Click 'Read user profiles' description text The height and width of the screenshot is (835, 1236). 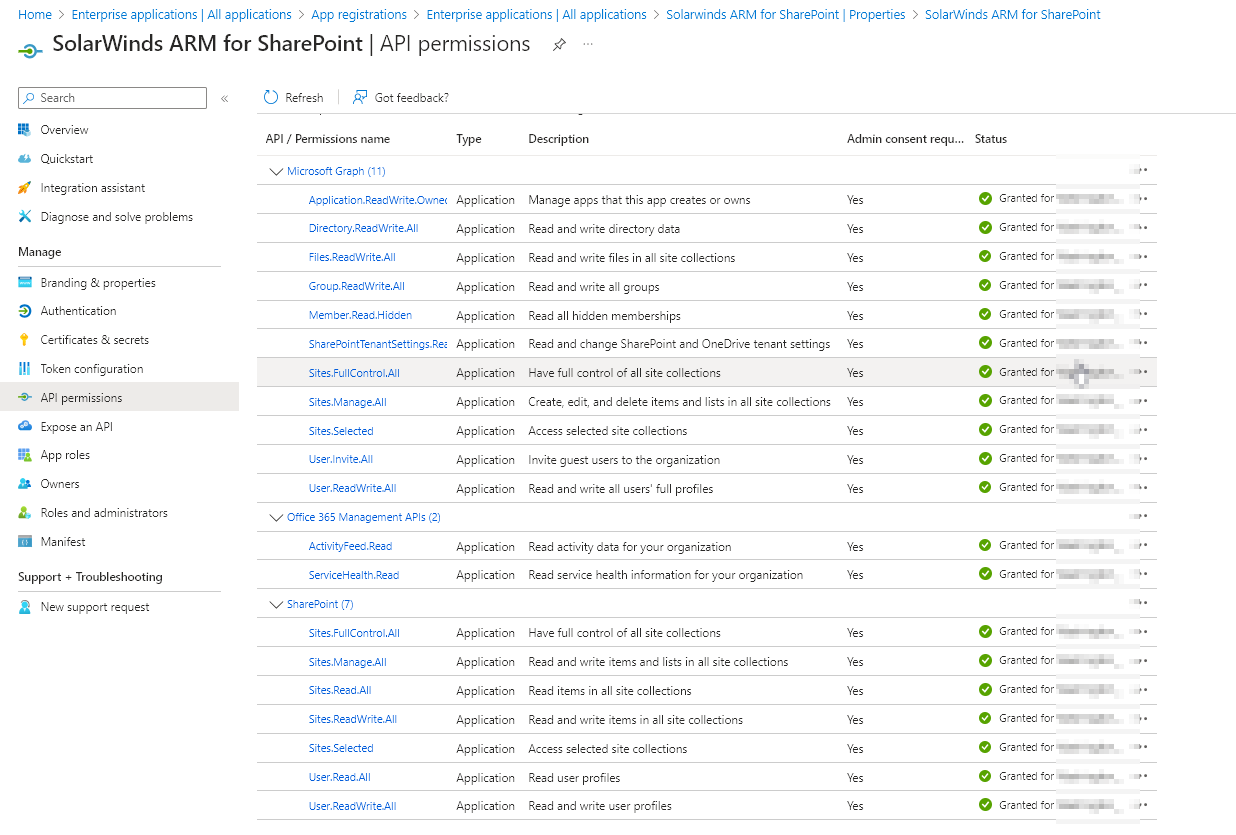tap(574, 778)
